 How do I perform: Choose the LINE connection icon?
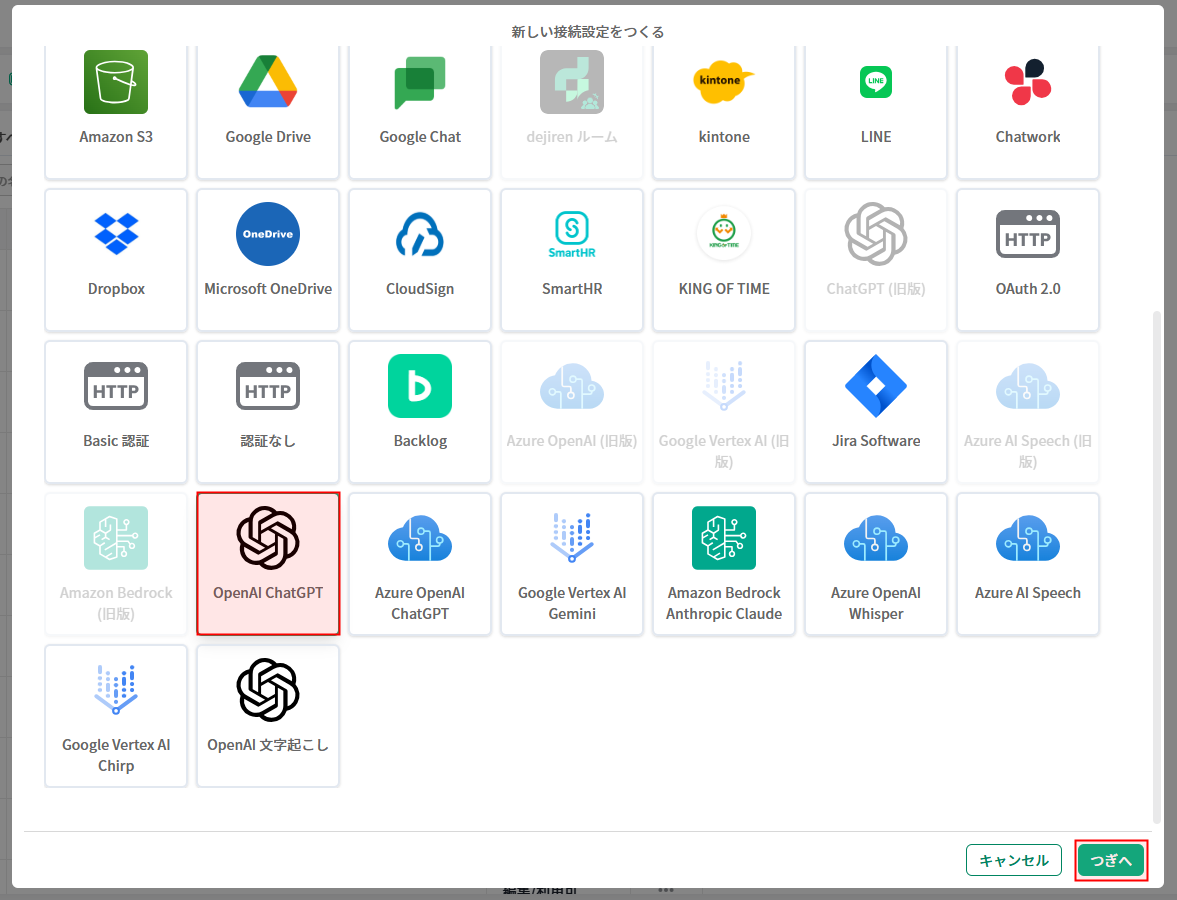point(876,82)
